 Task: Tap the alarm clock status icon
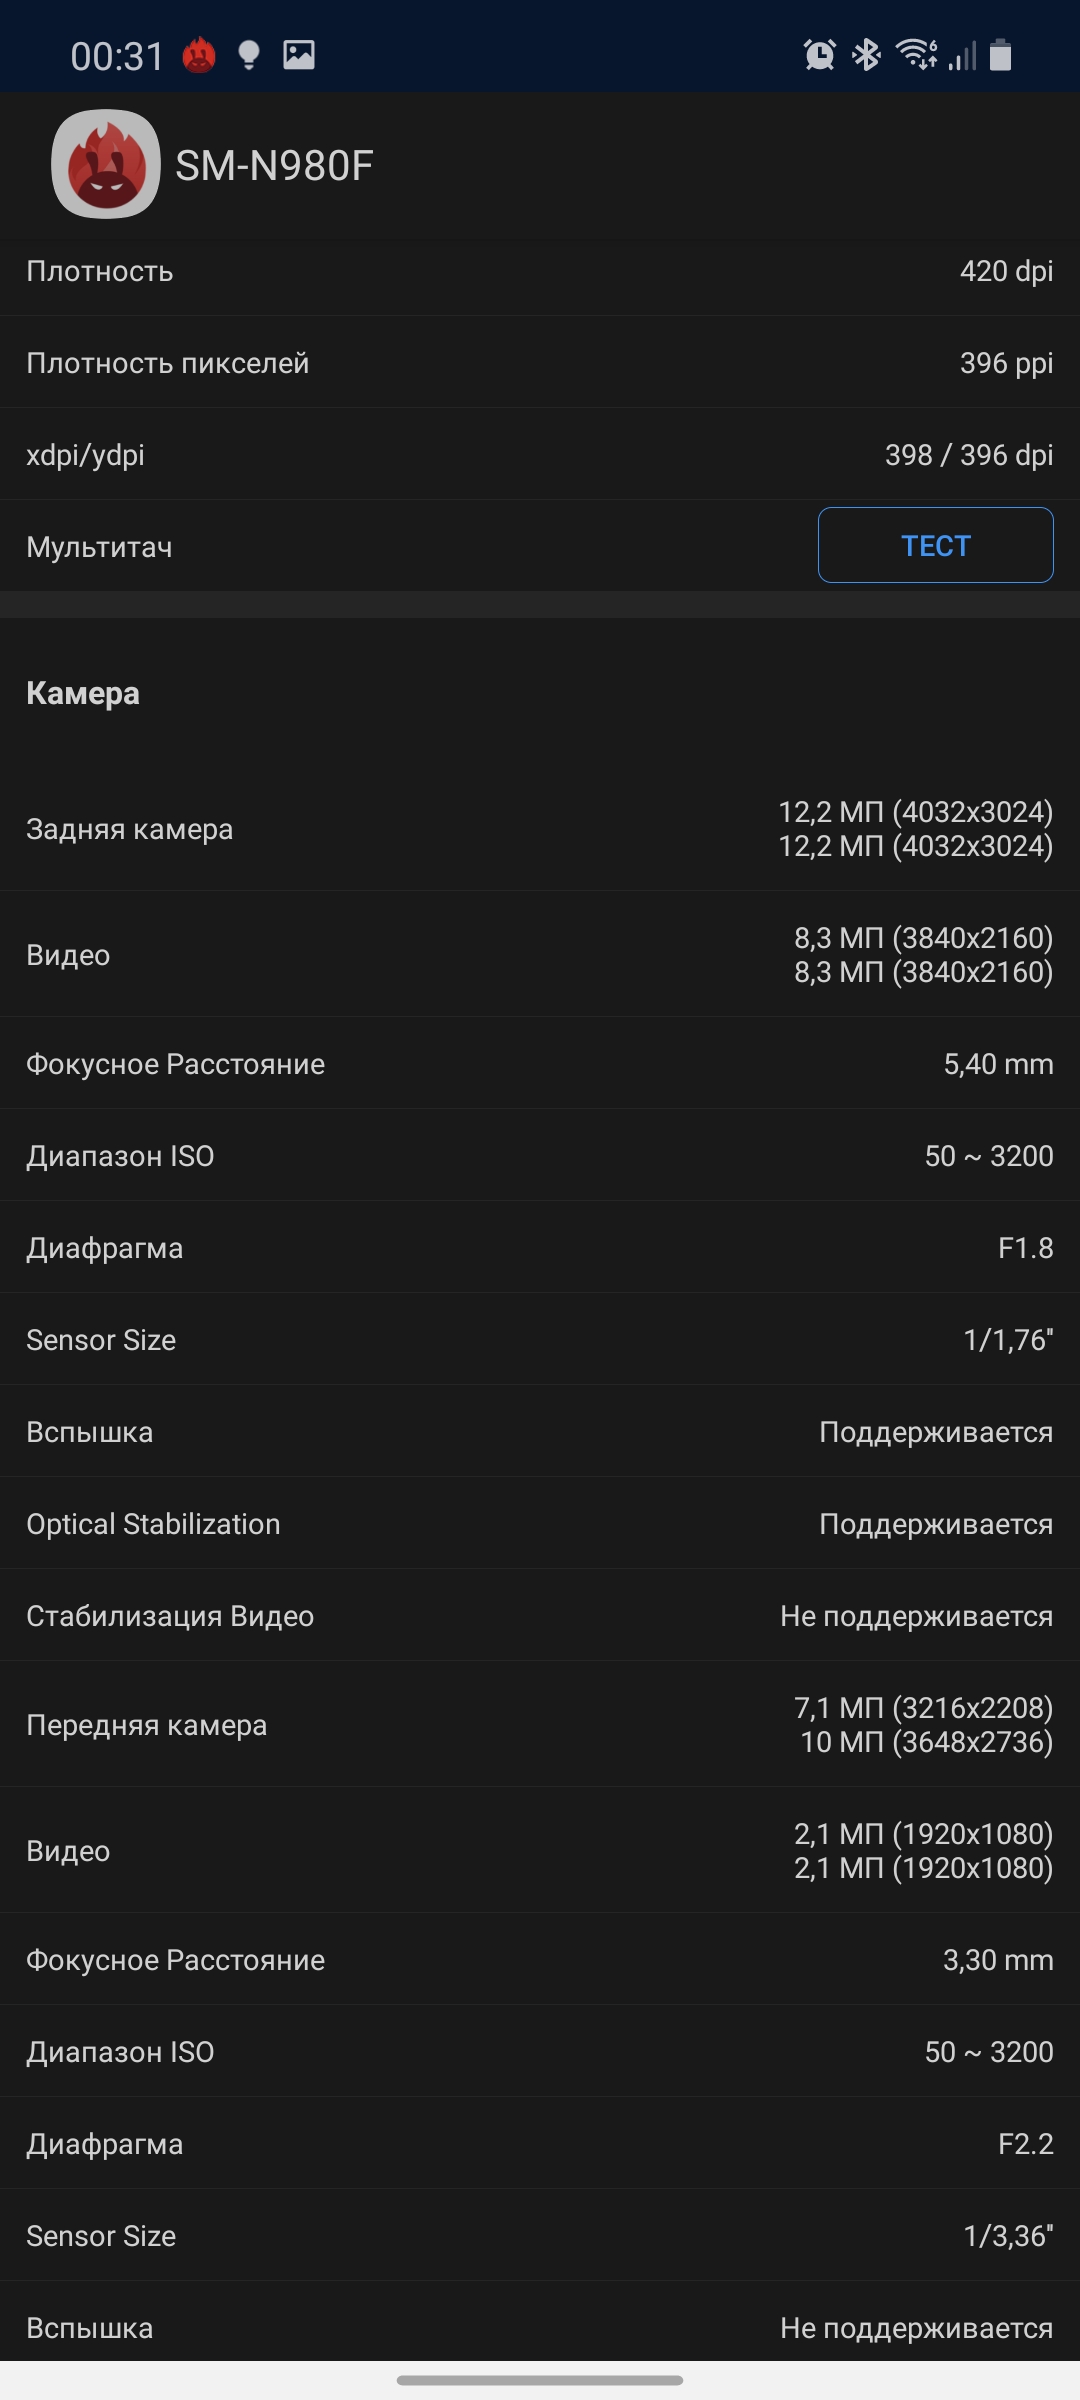click(x=820, y=55)
